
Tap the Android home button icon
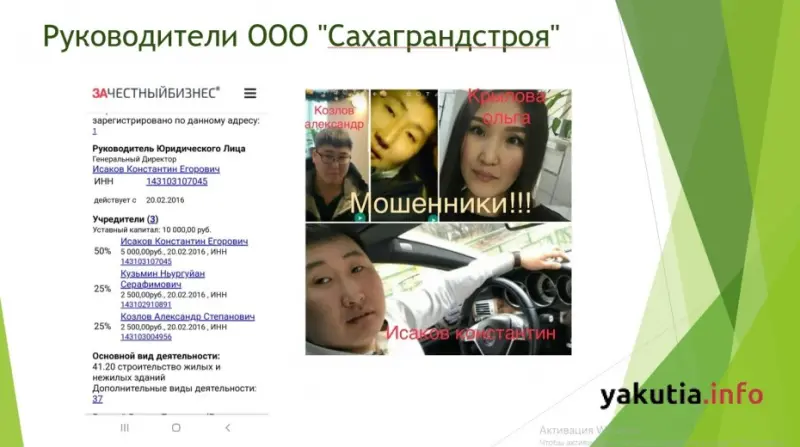click(x=176, y=428)
